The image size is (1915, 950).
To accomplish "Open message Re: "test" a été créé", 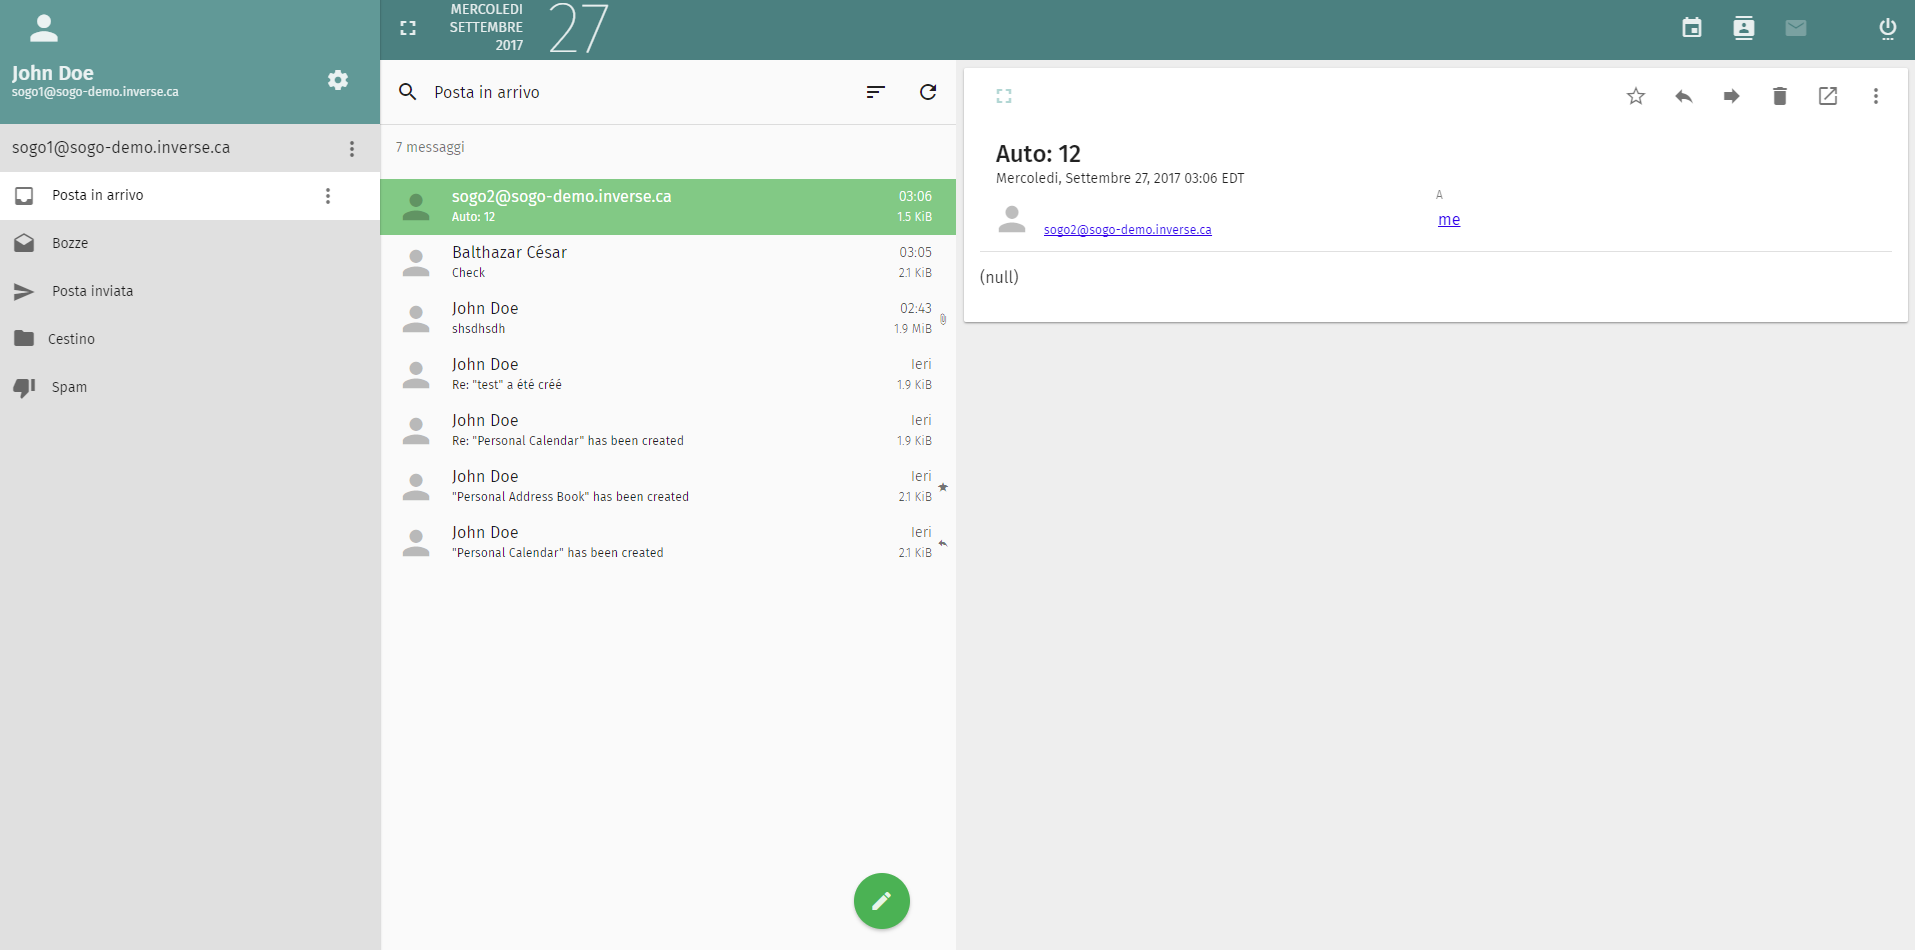I will (668, 375).
